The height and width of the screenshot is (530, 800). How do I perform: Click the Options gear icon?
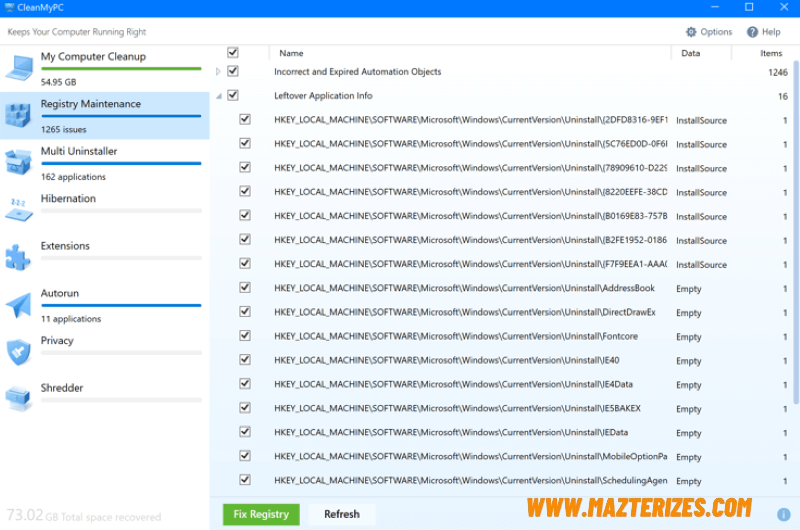point(691,32)
